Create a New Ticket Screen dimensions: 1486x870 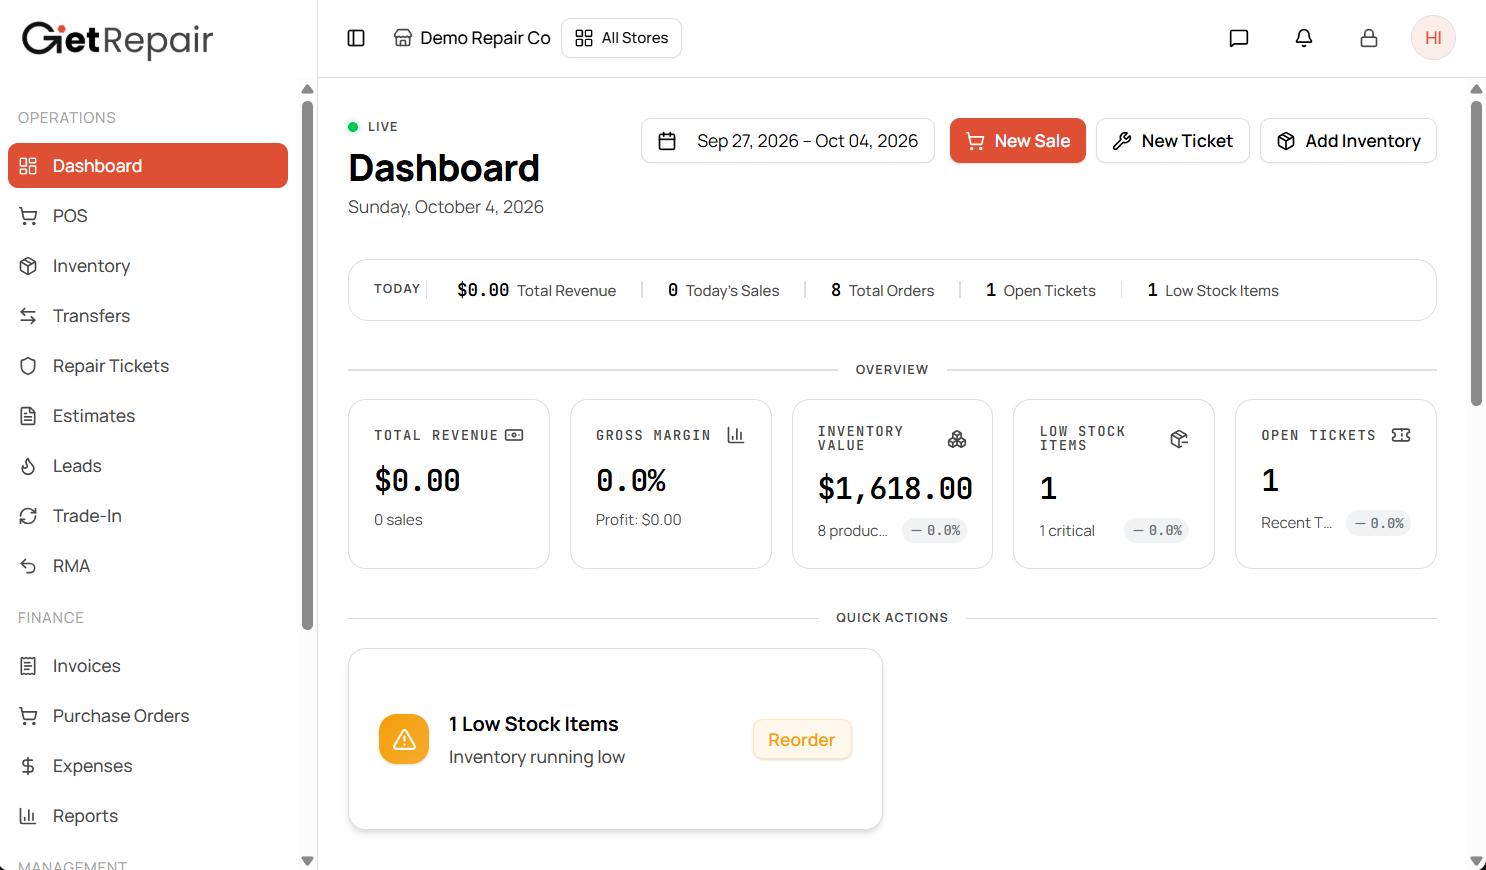pyautogui.click(x=1173, y=141)
